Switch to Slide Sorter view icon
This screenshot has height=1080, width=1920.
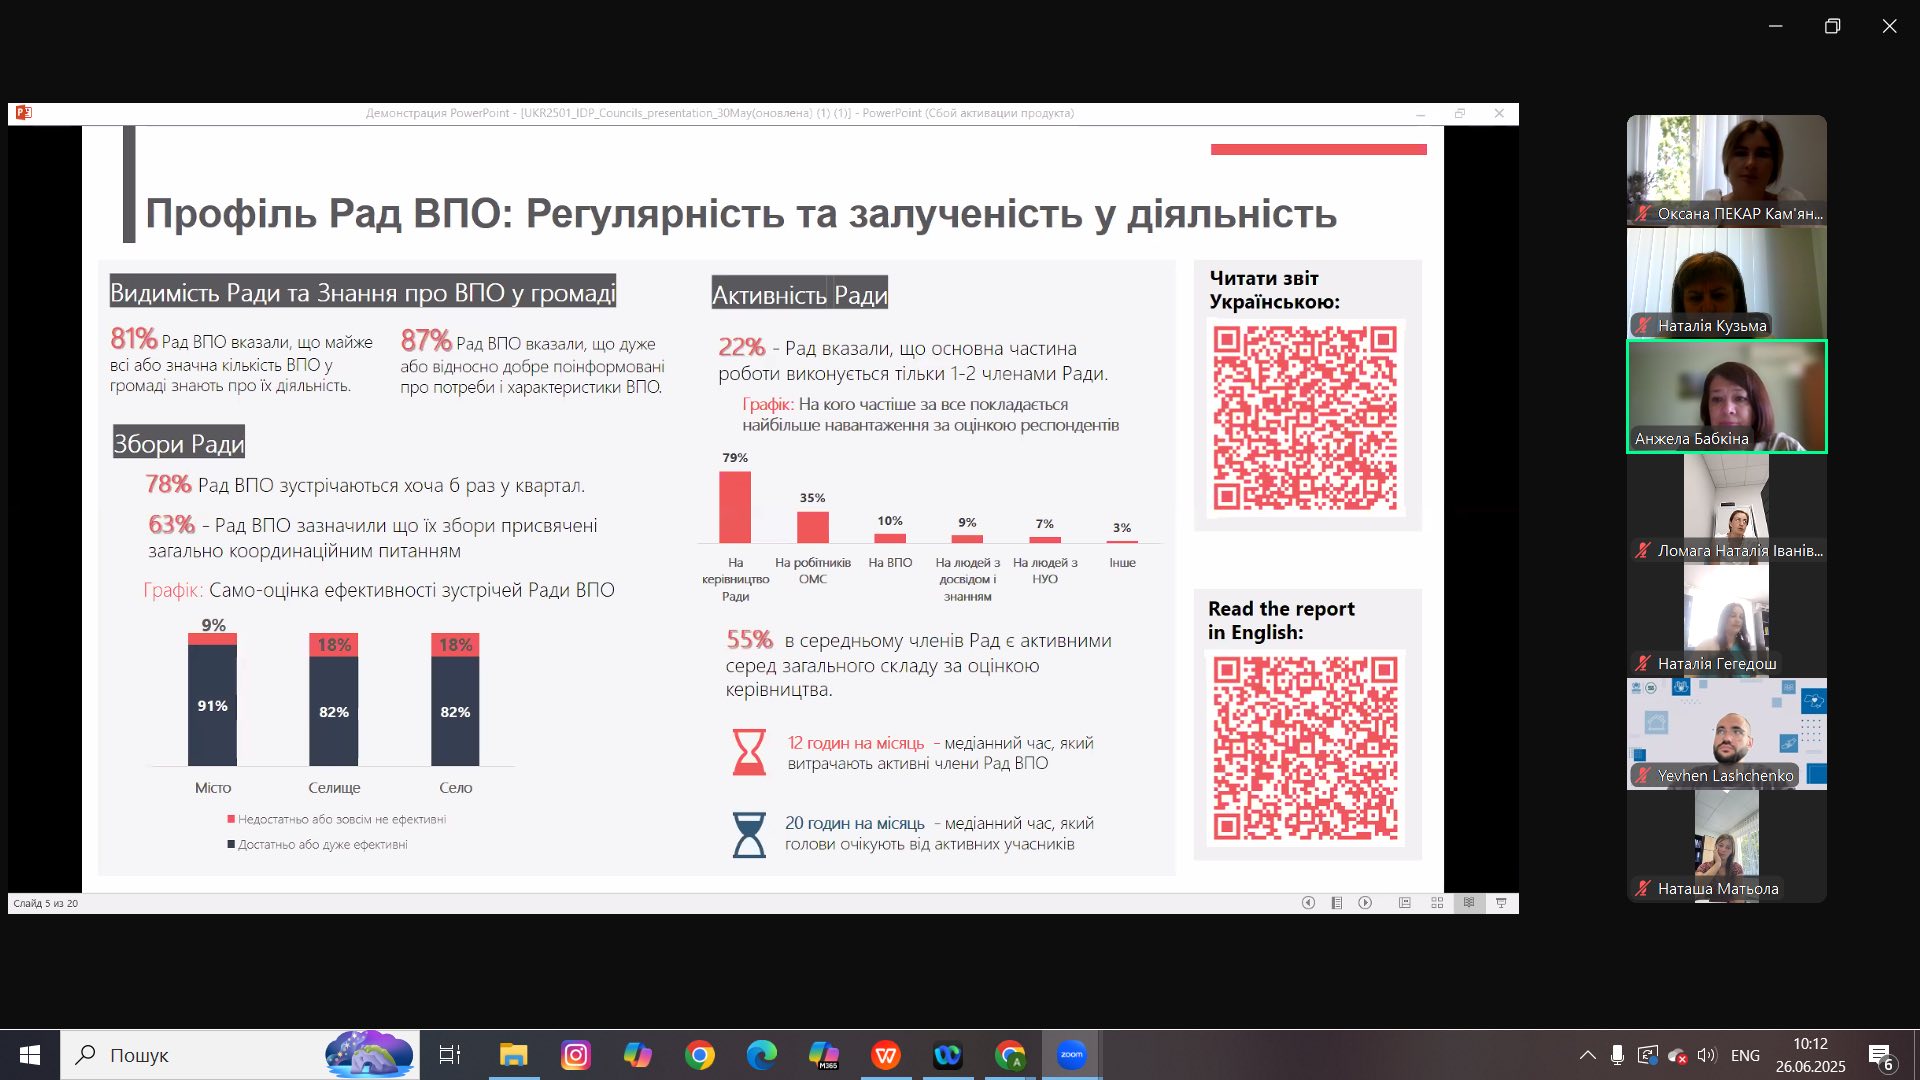[1437, 903]
